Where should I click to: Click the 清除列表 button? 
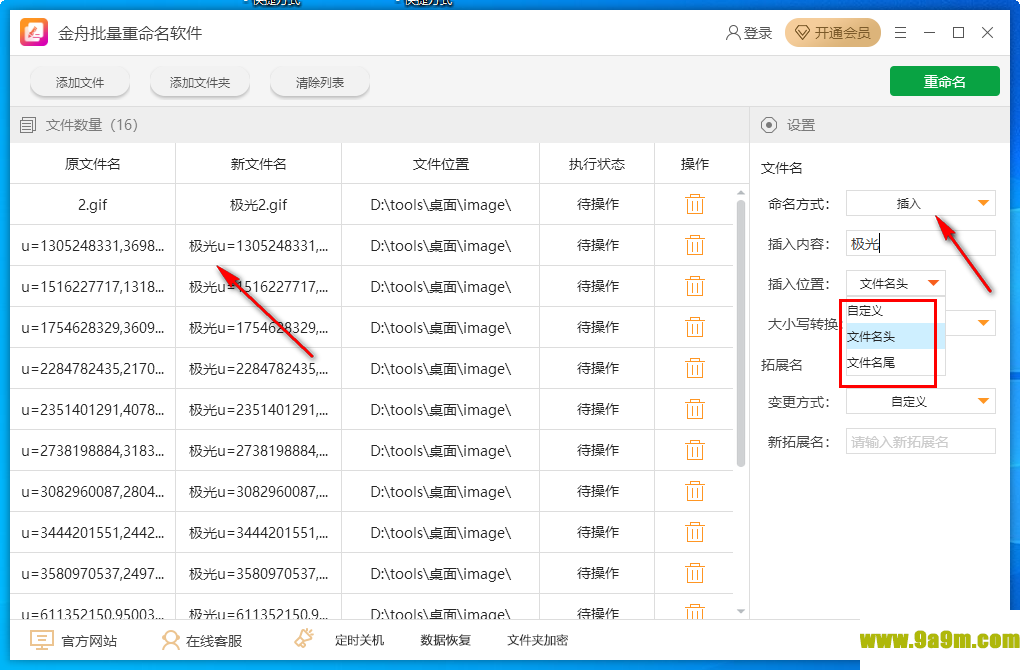(x=319, y=83)
